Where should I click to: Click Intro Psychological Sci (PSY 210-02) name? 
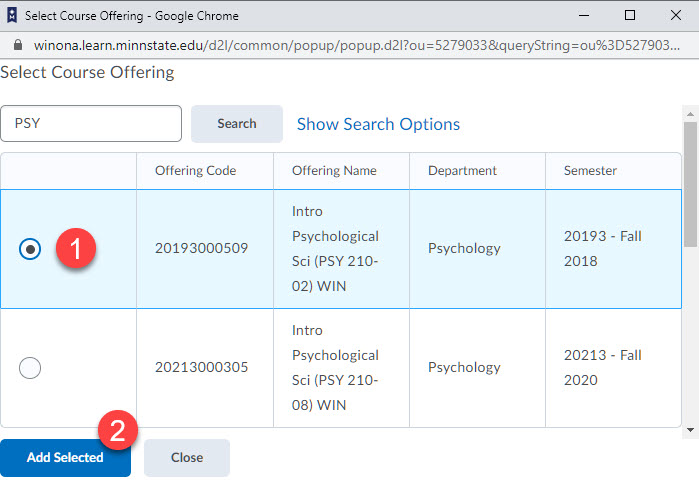(x=335, y=248)
